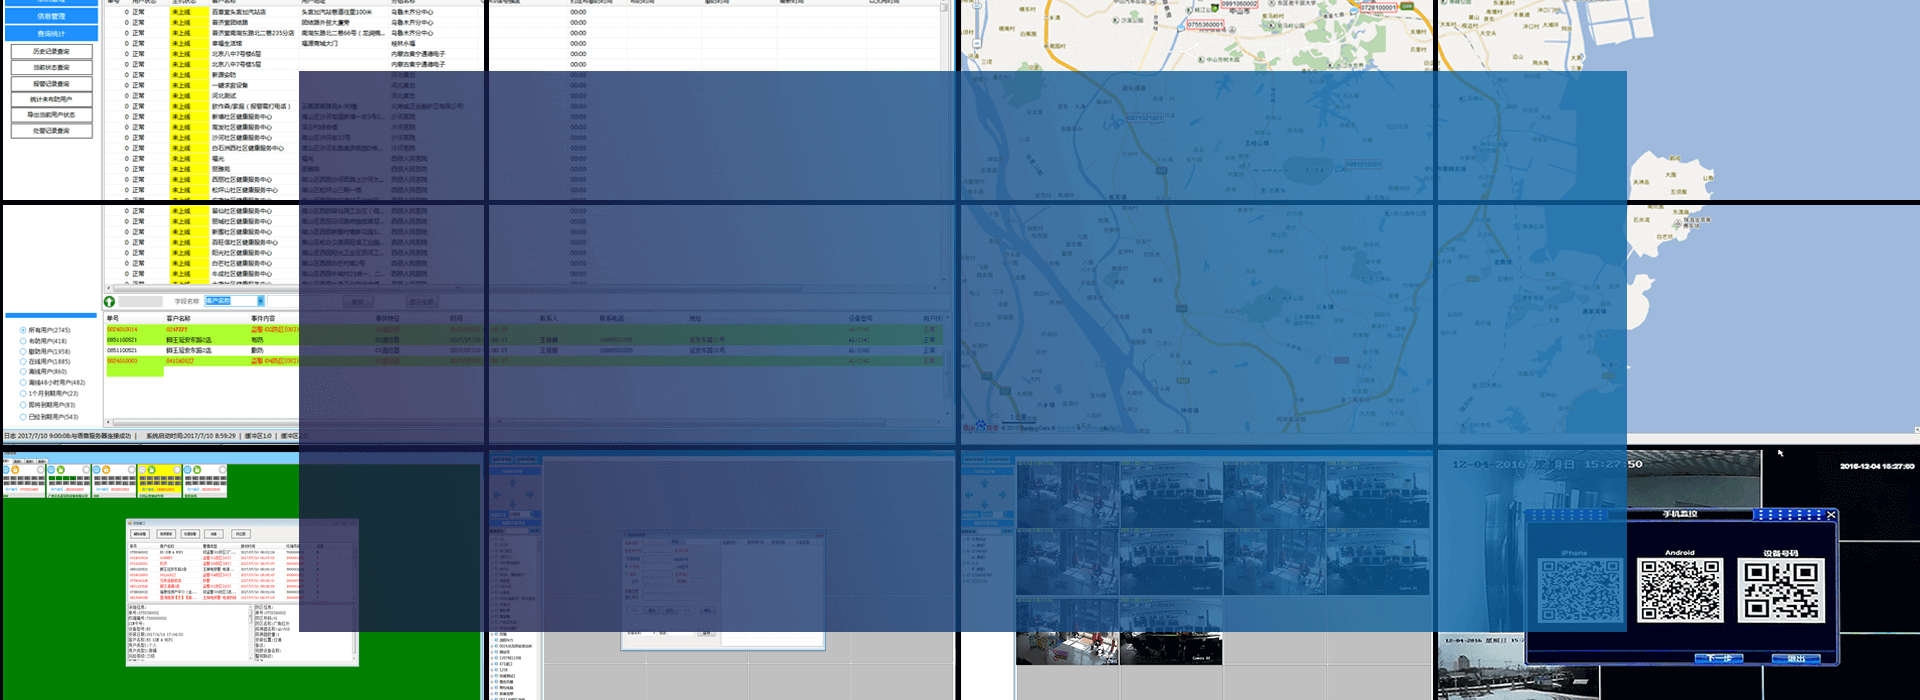Open the 查询统计 section
This screenshot has width=1920, height=700.
[x=51, y=34]
